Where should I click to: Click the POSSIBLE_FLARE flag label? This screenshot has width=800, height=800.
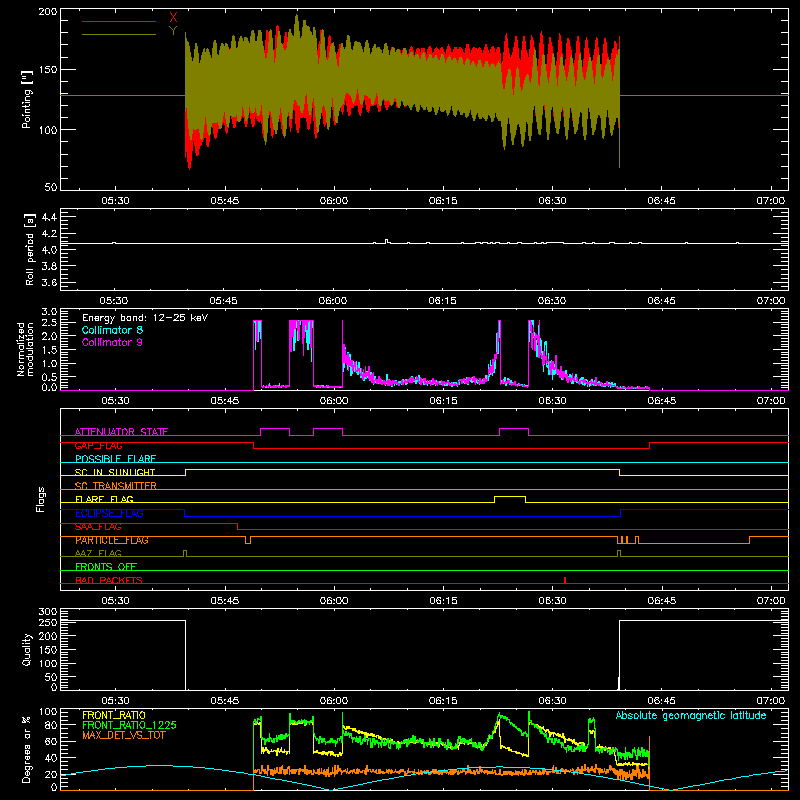click(115, 459)
